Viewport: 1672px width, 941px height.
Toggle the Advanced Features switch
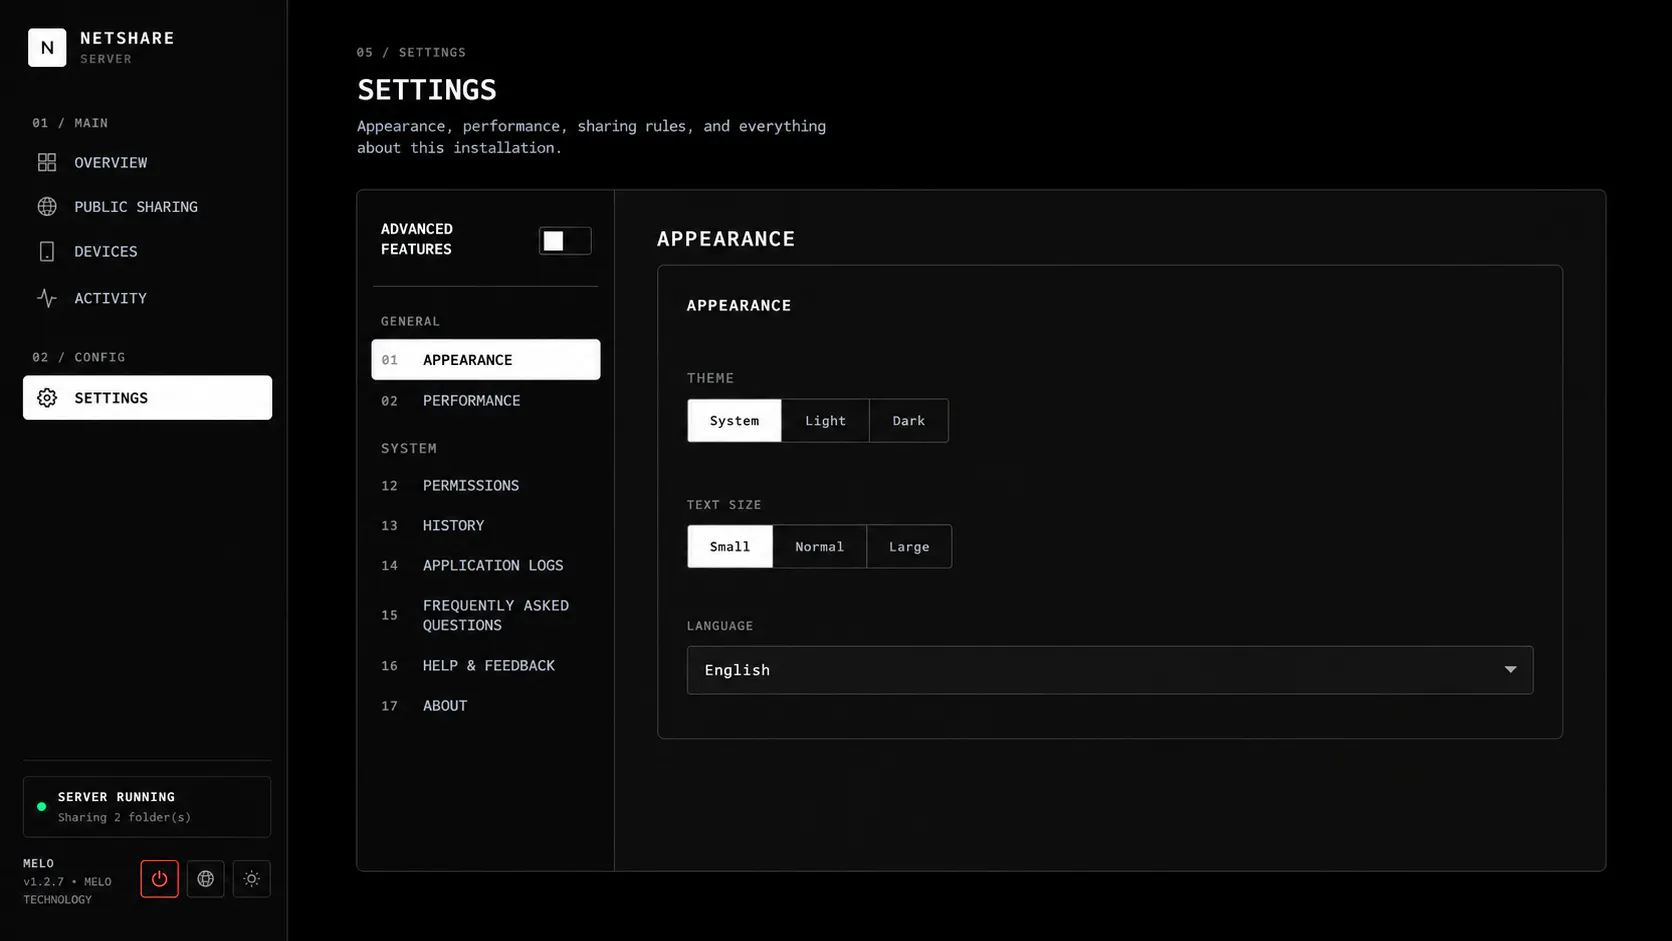click(565, 240)
